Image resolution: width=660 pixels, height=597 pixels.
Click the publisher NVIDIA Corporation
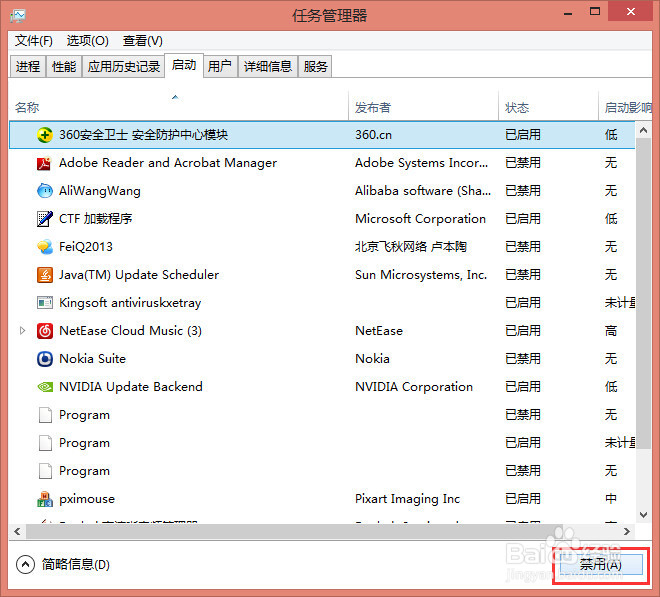click(x=414, y=386)
